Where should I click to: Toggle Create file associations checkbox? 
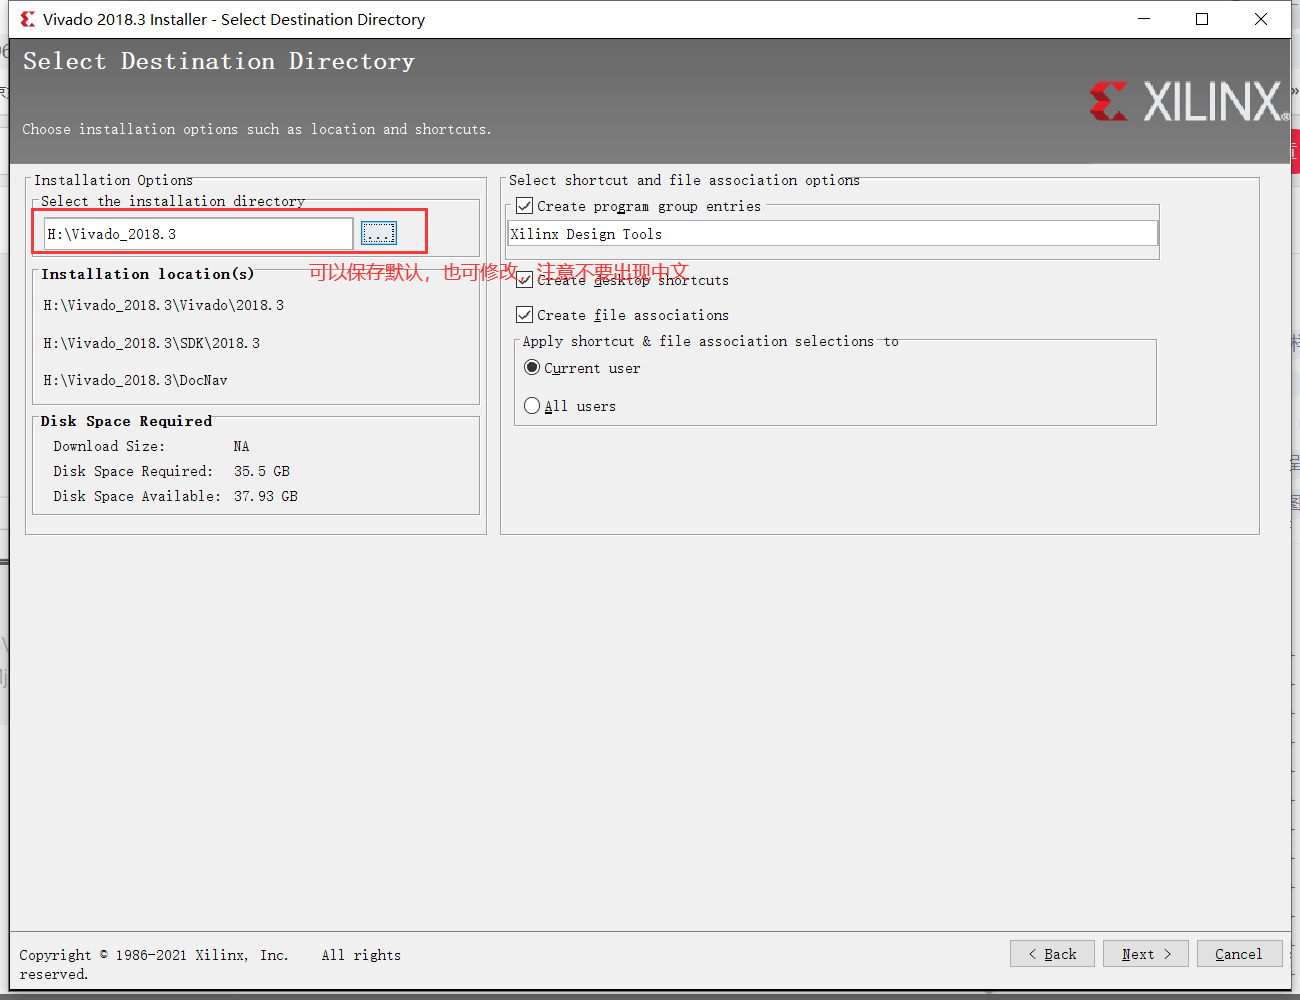525,314
